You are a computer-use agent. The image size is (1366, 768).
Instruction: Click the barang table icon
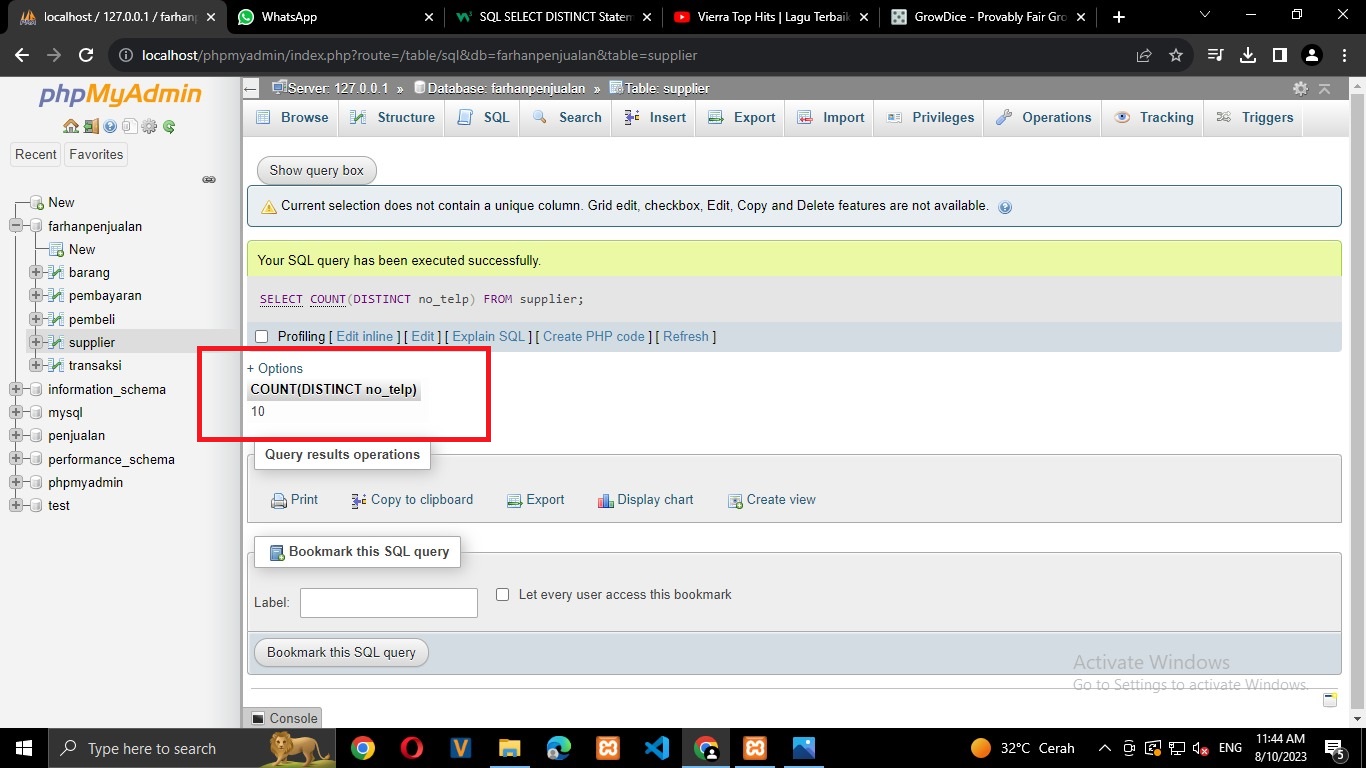57,272
